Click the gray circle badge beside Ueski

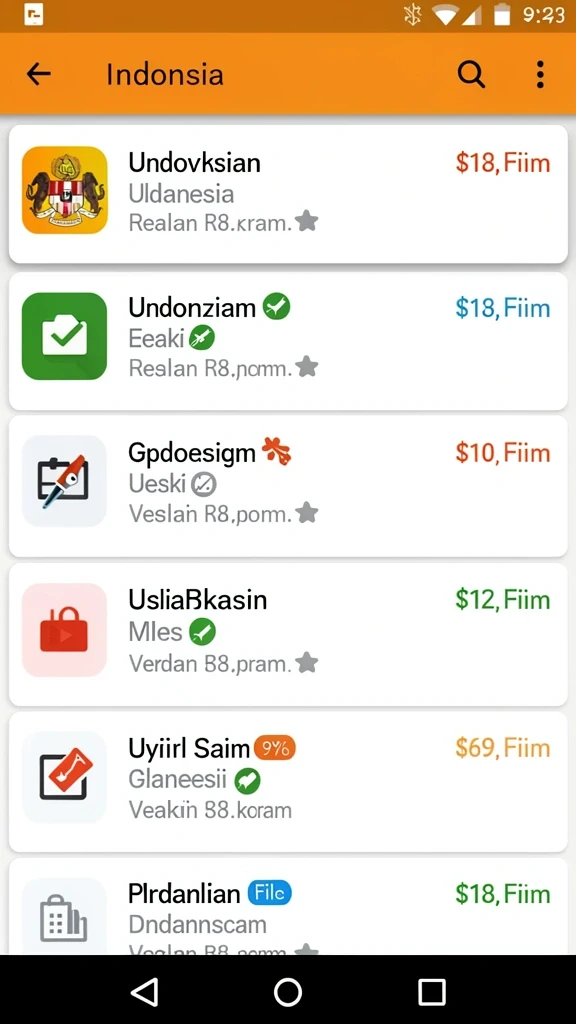tap(204, 484)
